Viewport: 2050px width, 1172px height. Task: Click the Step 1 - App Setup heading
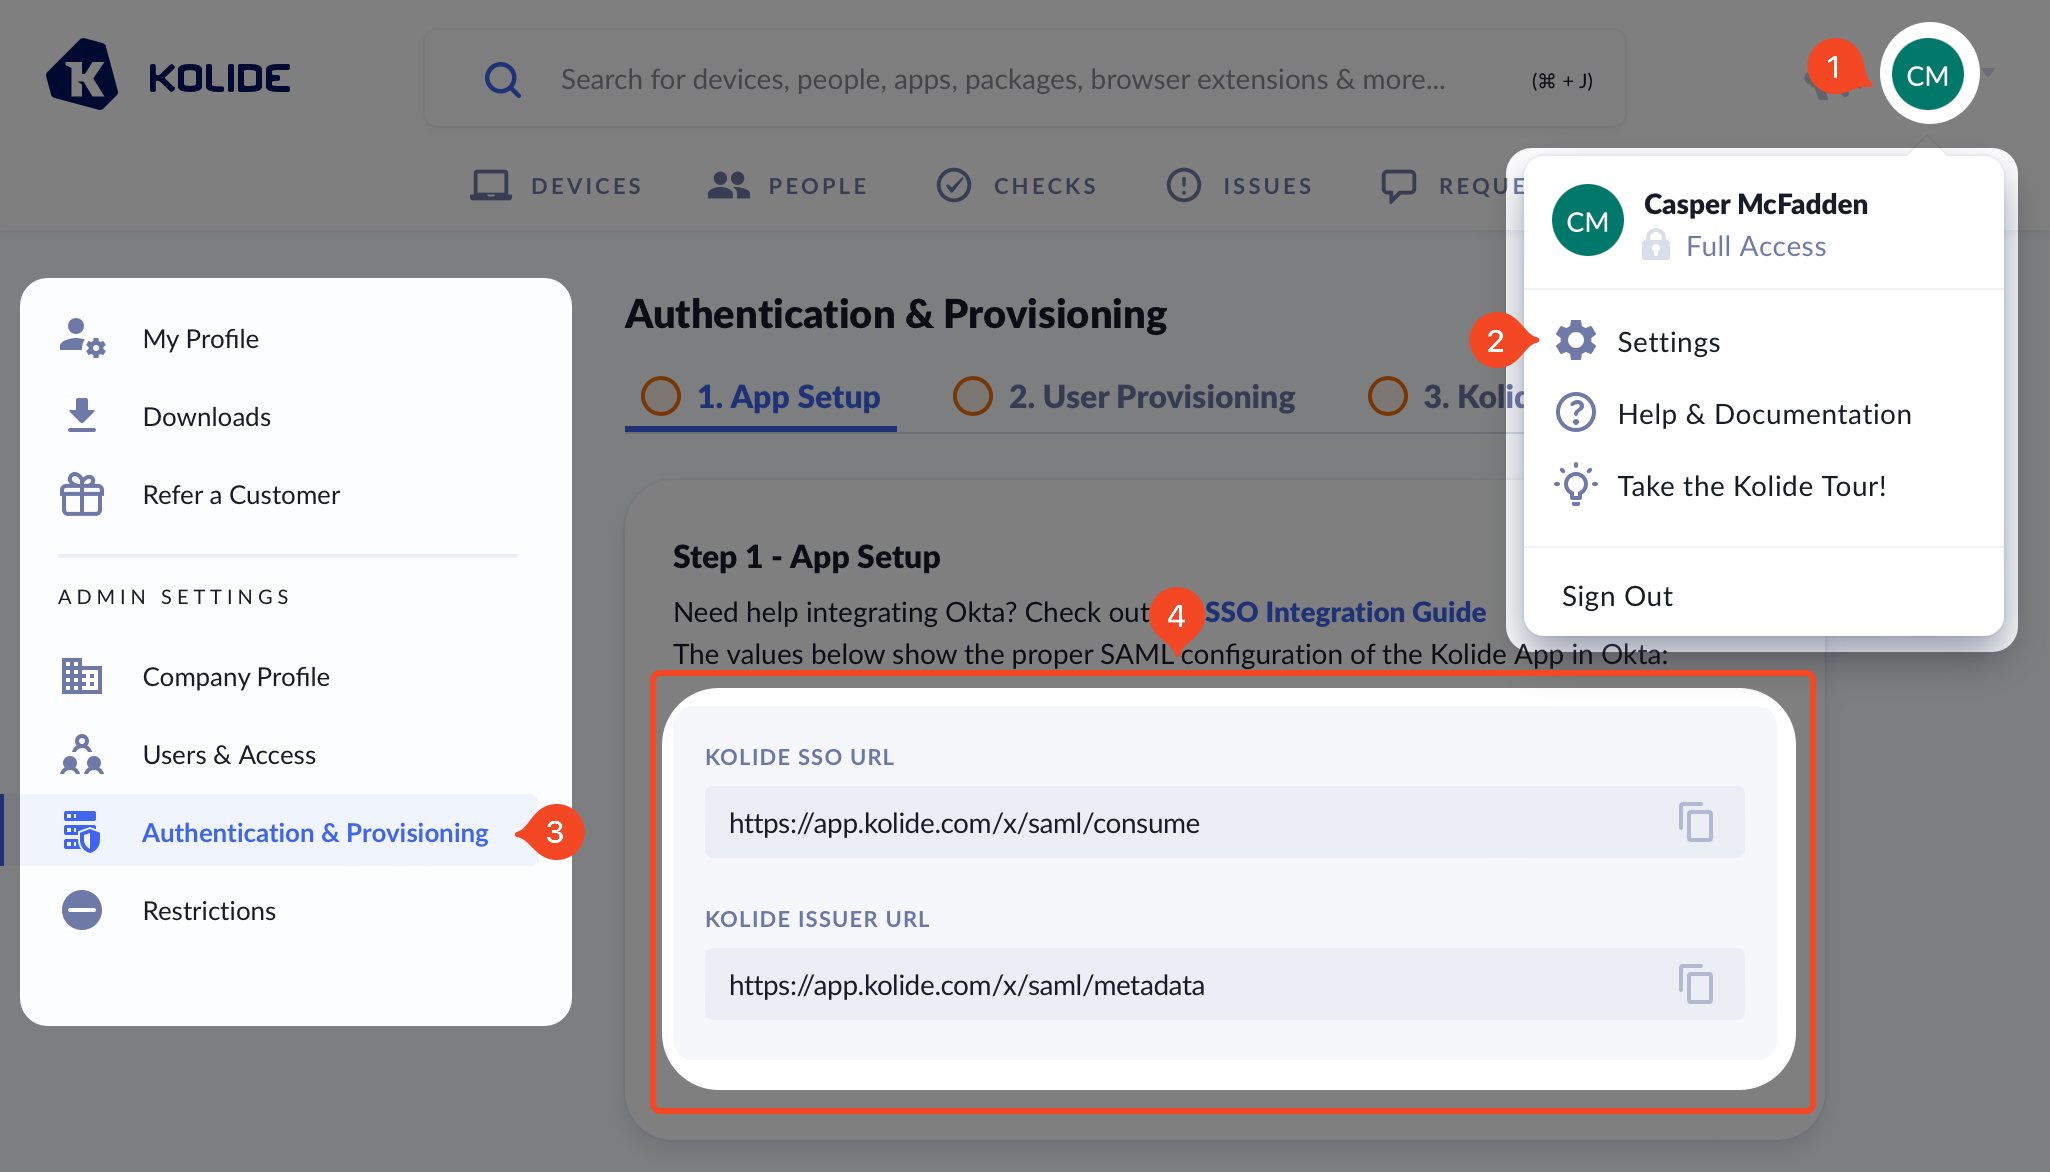click(806, 557)
